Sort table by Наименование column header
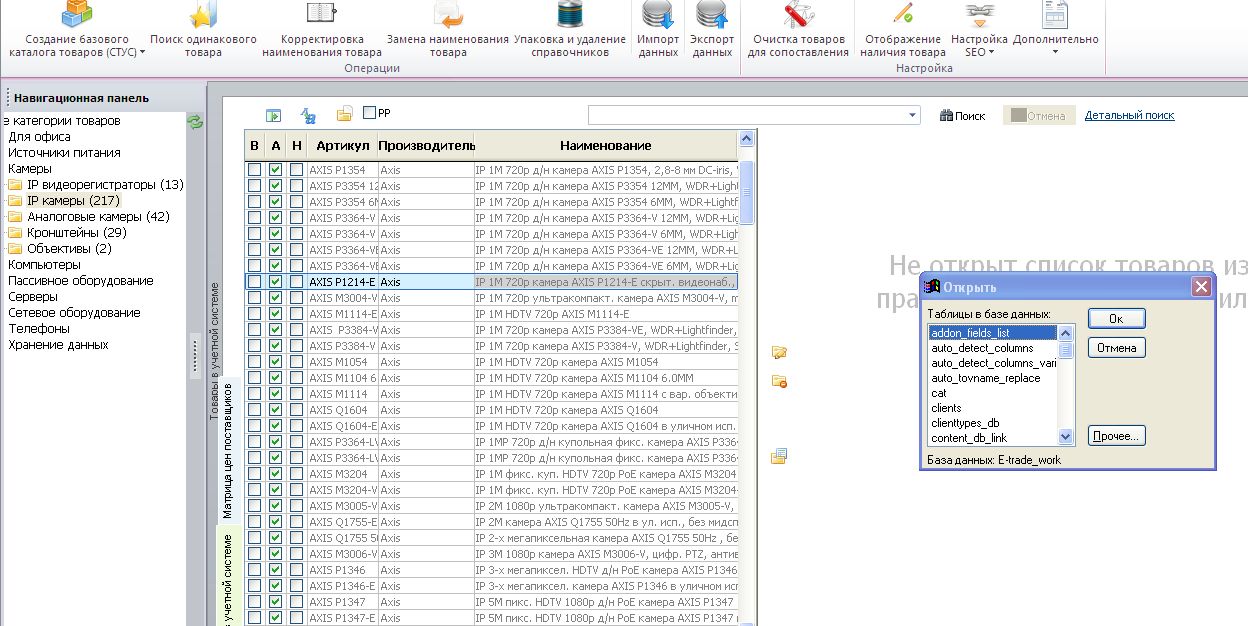 coord(606,145)
